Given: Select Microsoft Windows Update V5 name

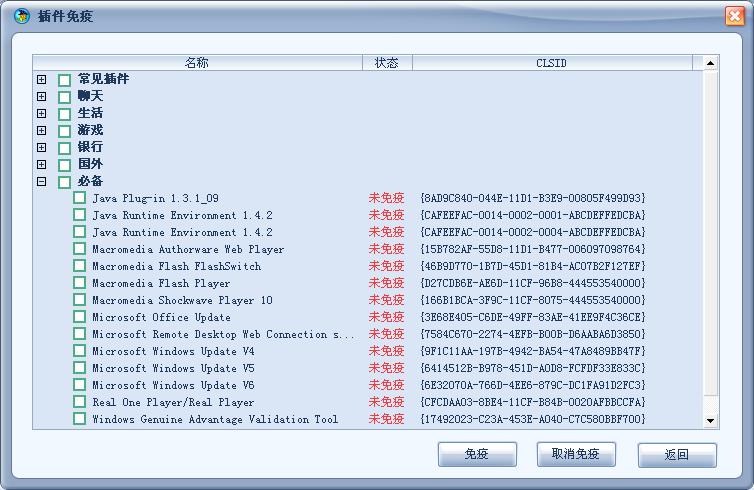Looking at the screenshot, I should [173, 368].
